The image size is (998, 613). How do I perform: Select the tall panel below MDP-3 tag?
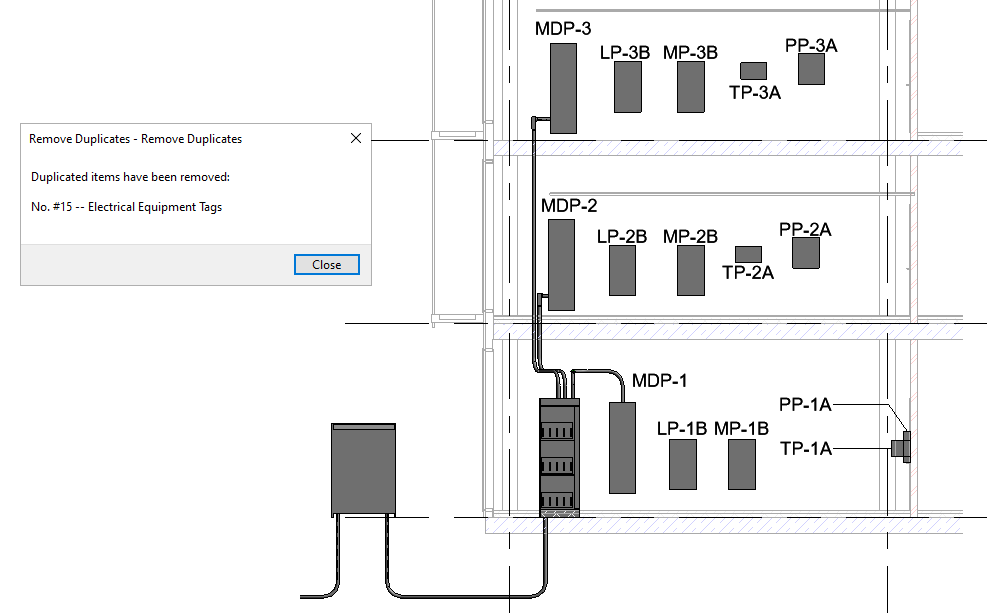563,88
